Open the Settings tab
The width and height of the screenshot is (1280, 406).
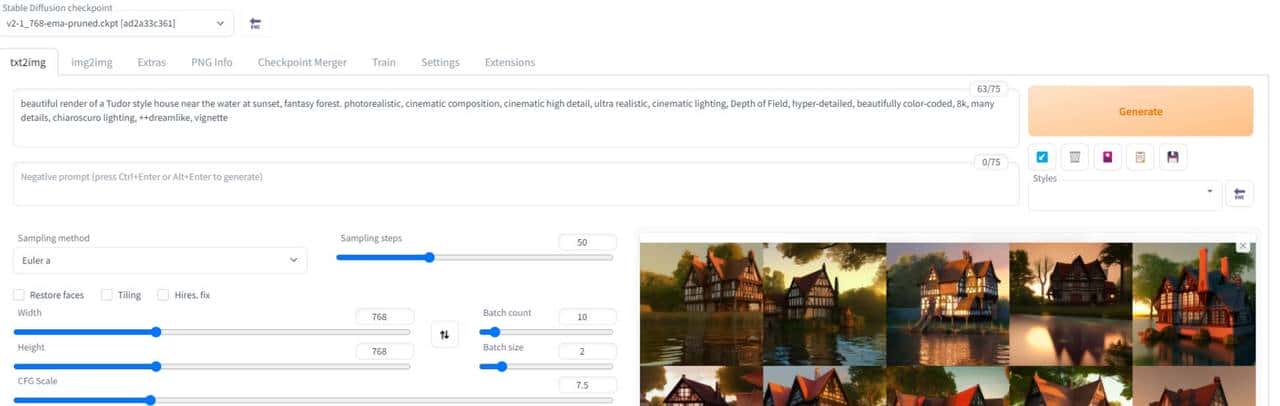point(440,62)
